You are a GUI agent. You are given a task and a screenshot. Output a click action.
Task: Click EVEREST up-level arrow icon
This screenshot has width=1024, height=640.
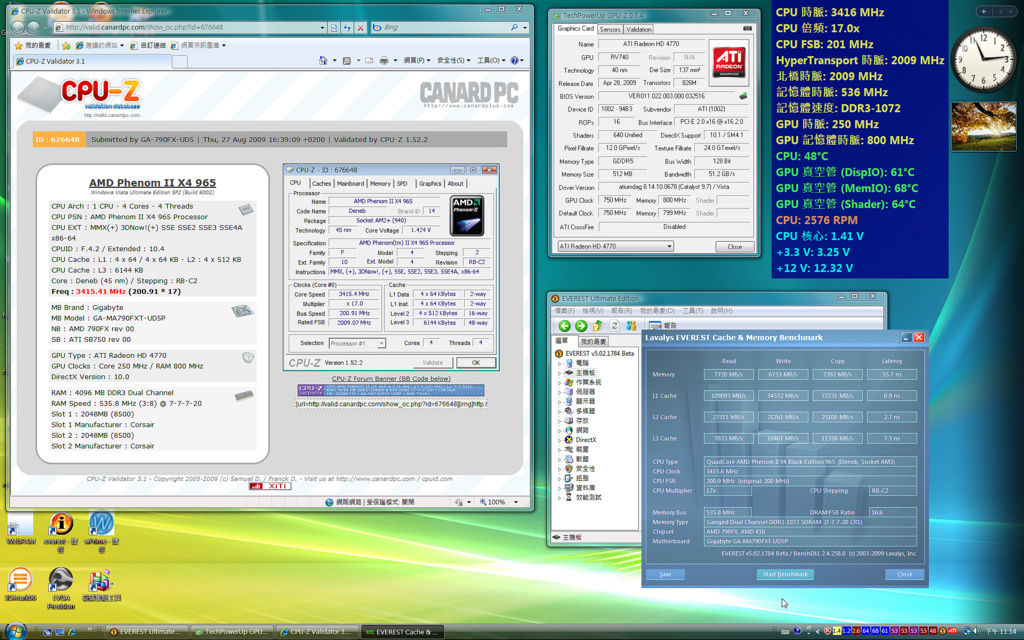click(x=598, y=325)
